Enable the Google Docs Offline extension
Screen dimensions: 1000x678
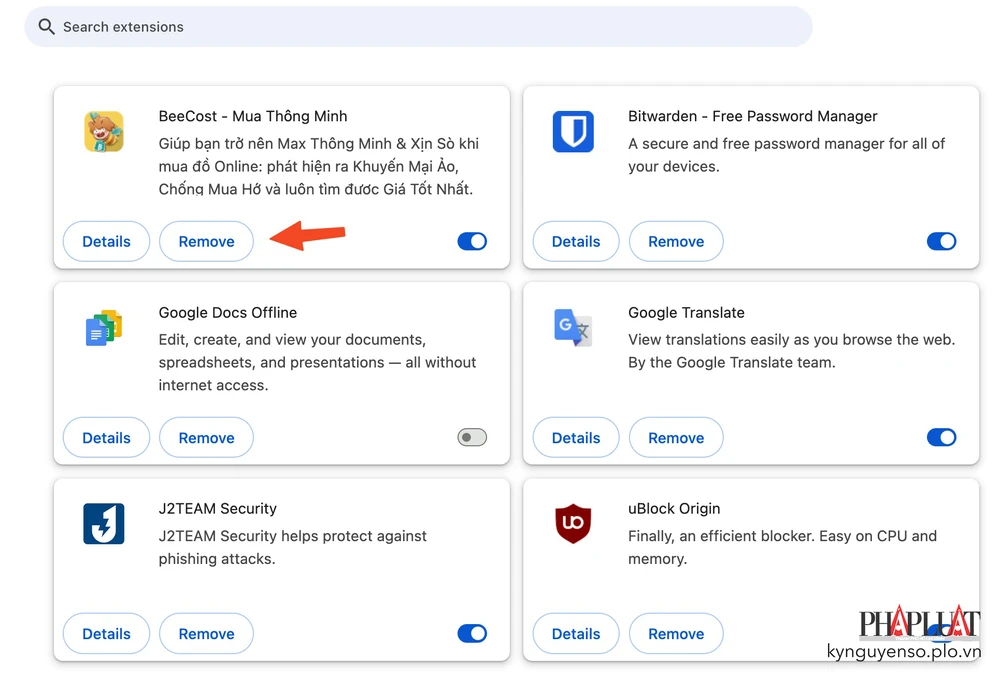[x=471, y=437]
